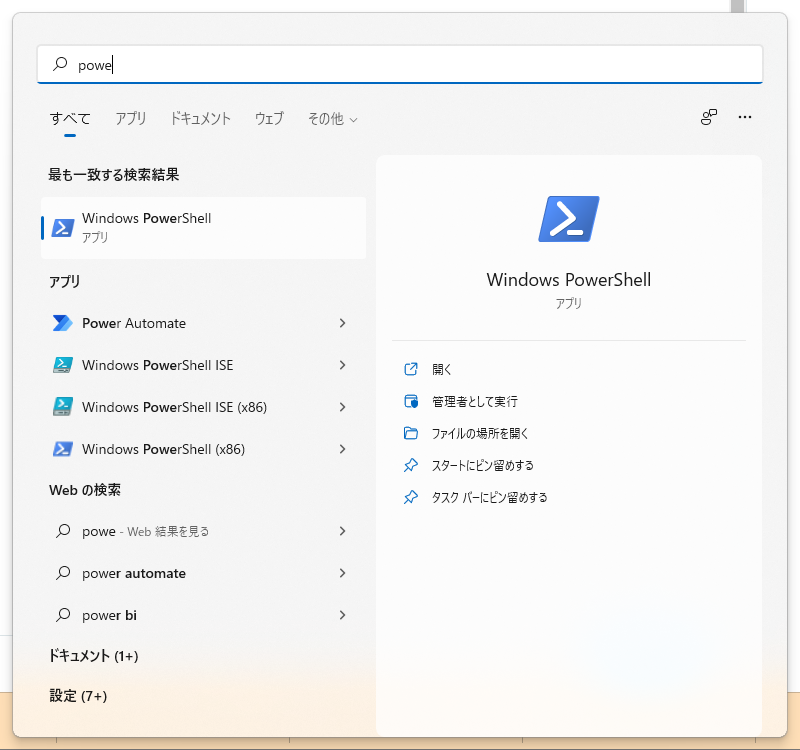Click the ファイルの場所を開く folder icon
Viewport: 800px width, 750px height.
(x=411, y=433)
